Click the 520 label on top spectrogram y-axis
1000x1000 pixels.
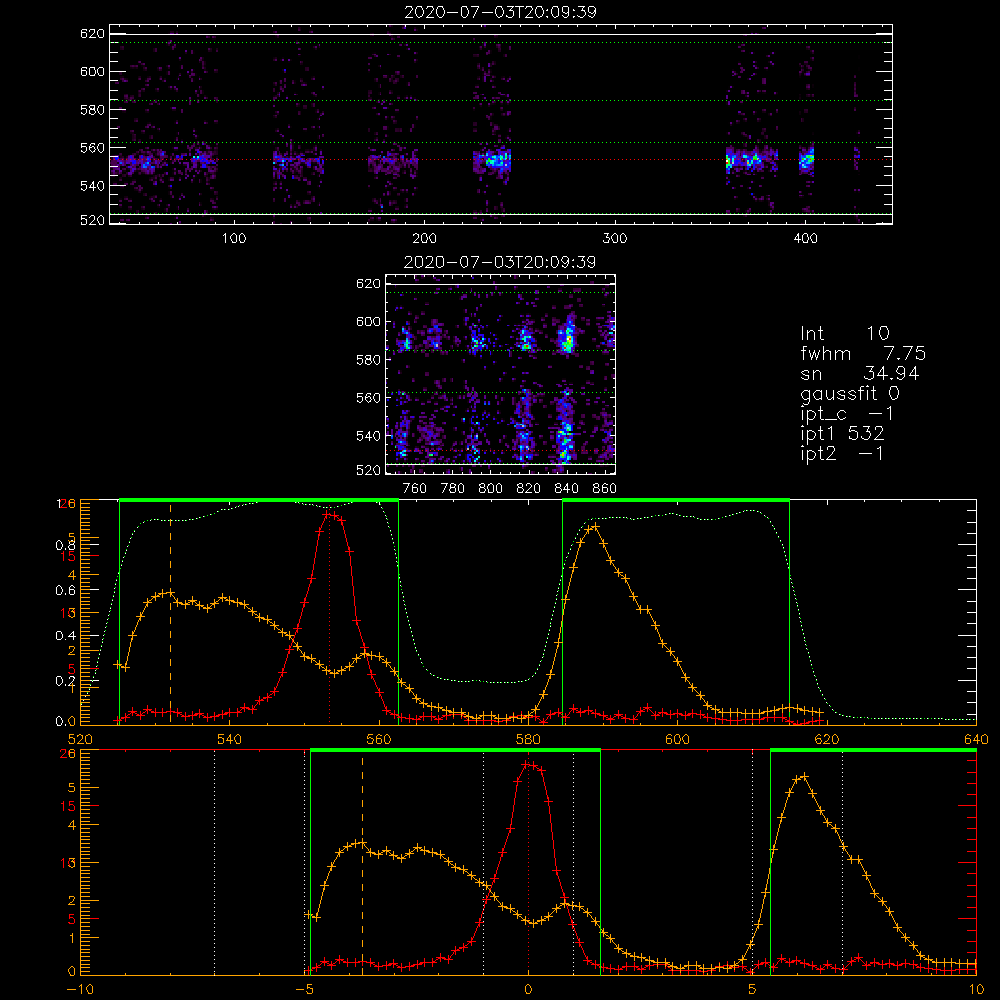click(92, 220)
